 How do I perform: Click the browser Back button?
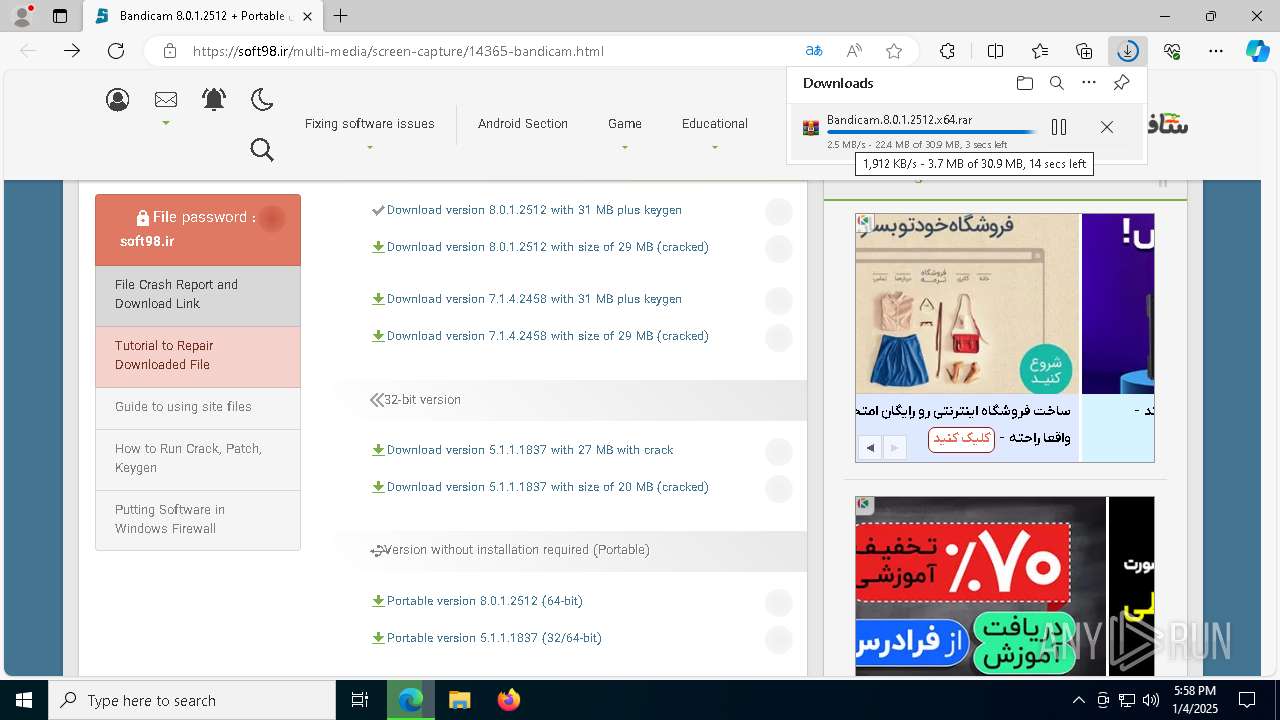point(28,51)
